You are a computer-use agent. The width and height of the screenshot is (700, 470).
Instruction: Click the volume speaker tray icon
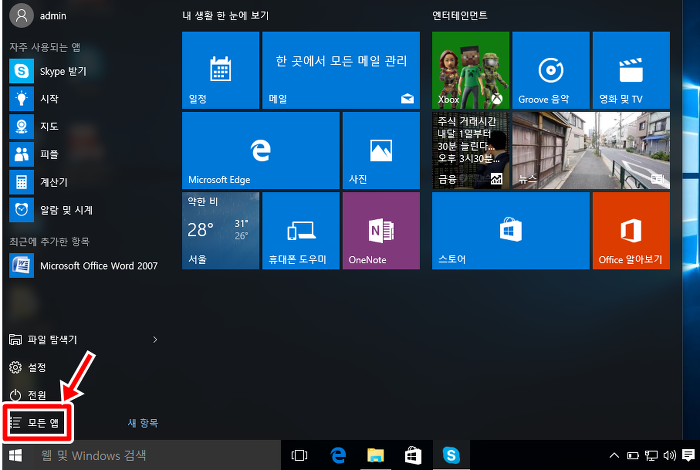point(670,456)
